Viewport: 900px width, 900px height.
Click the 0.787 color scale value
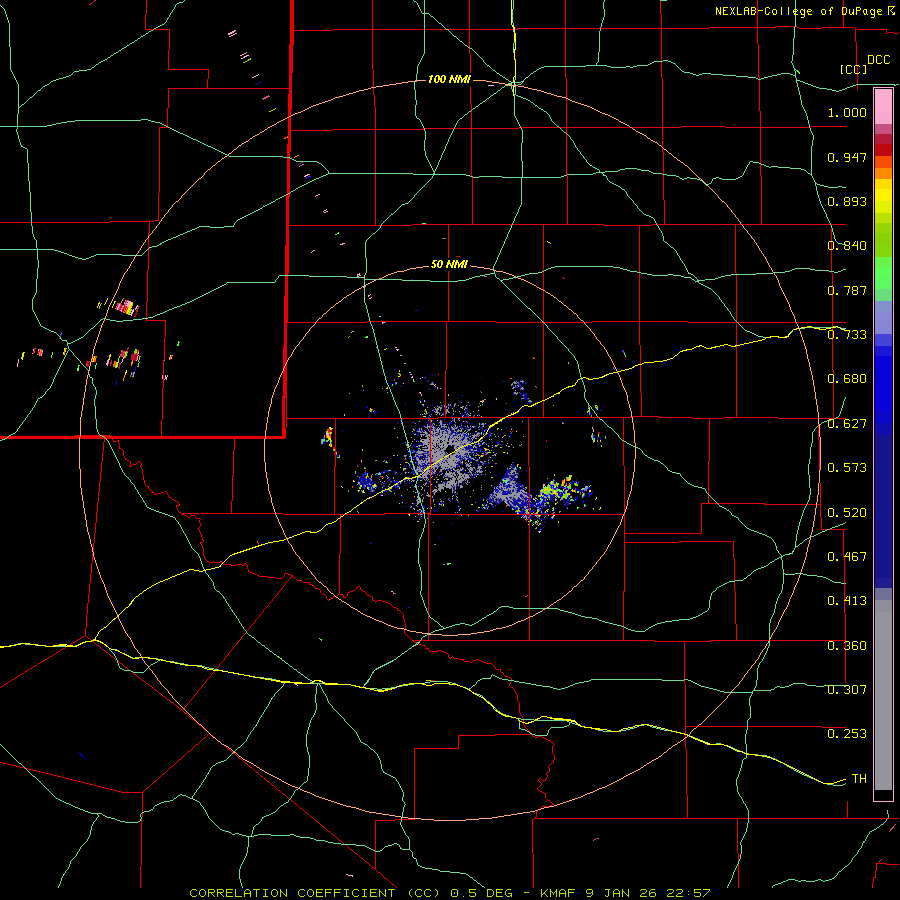[x=847, y=290]
